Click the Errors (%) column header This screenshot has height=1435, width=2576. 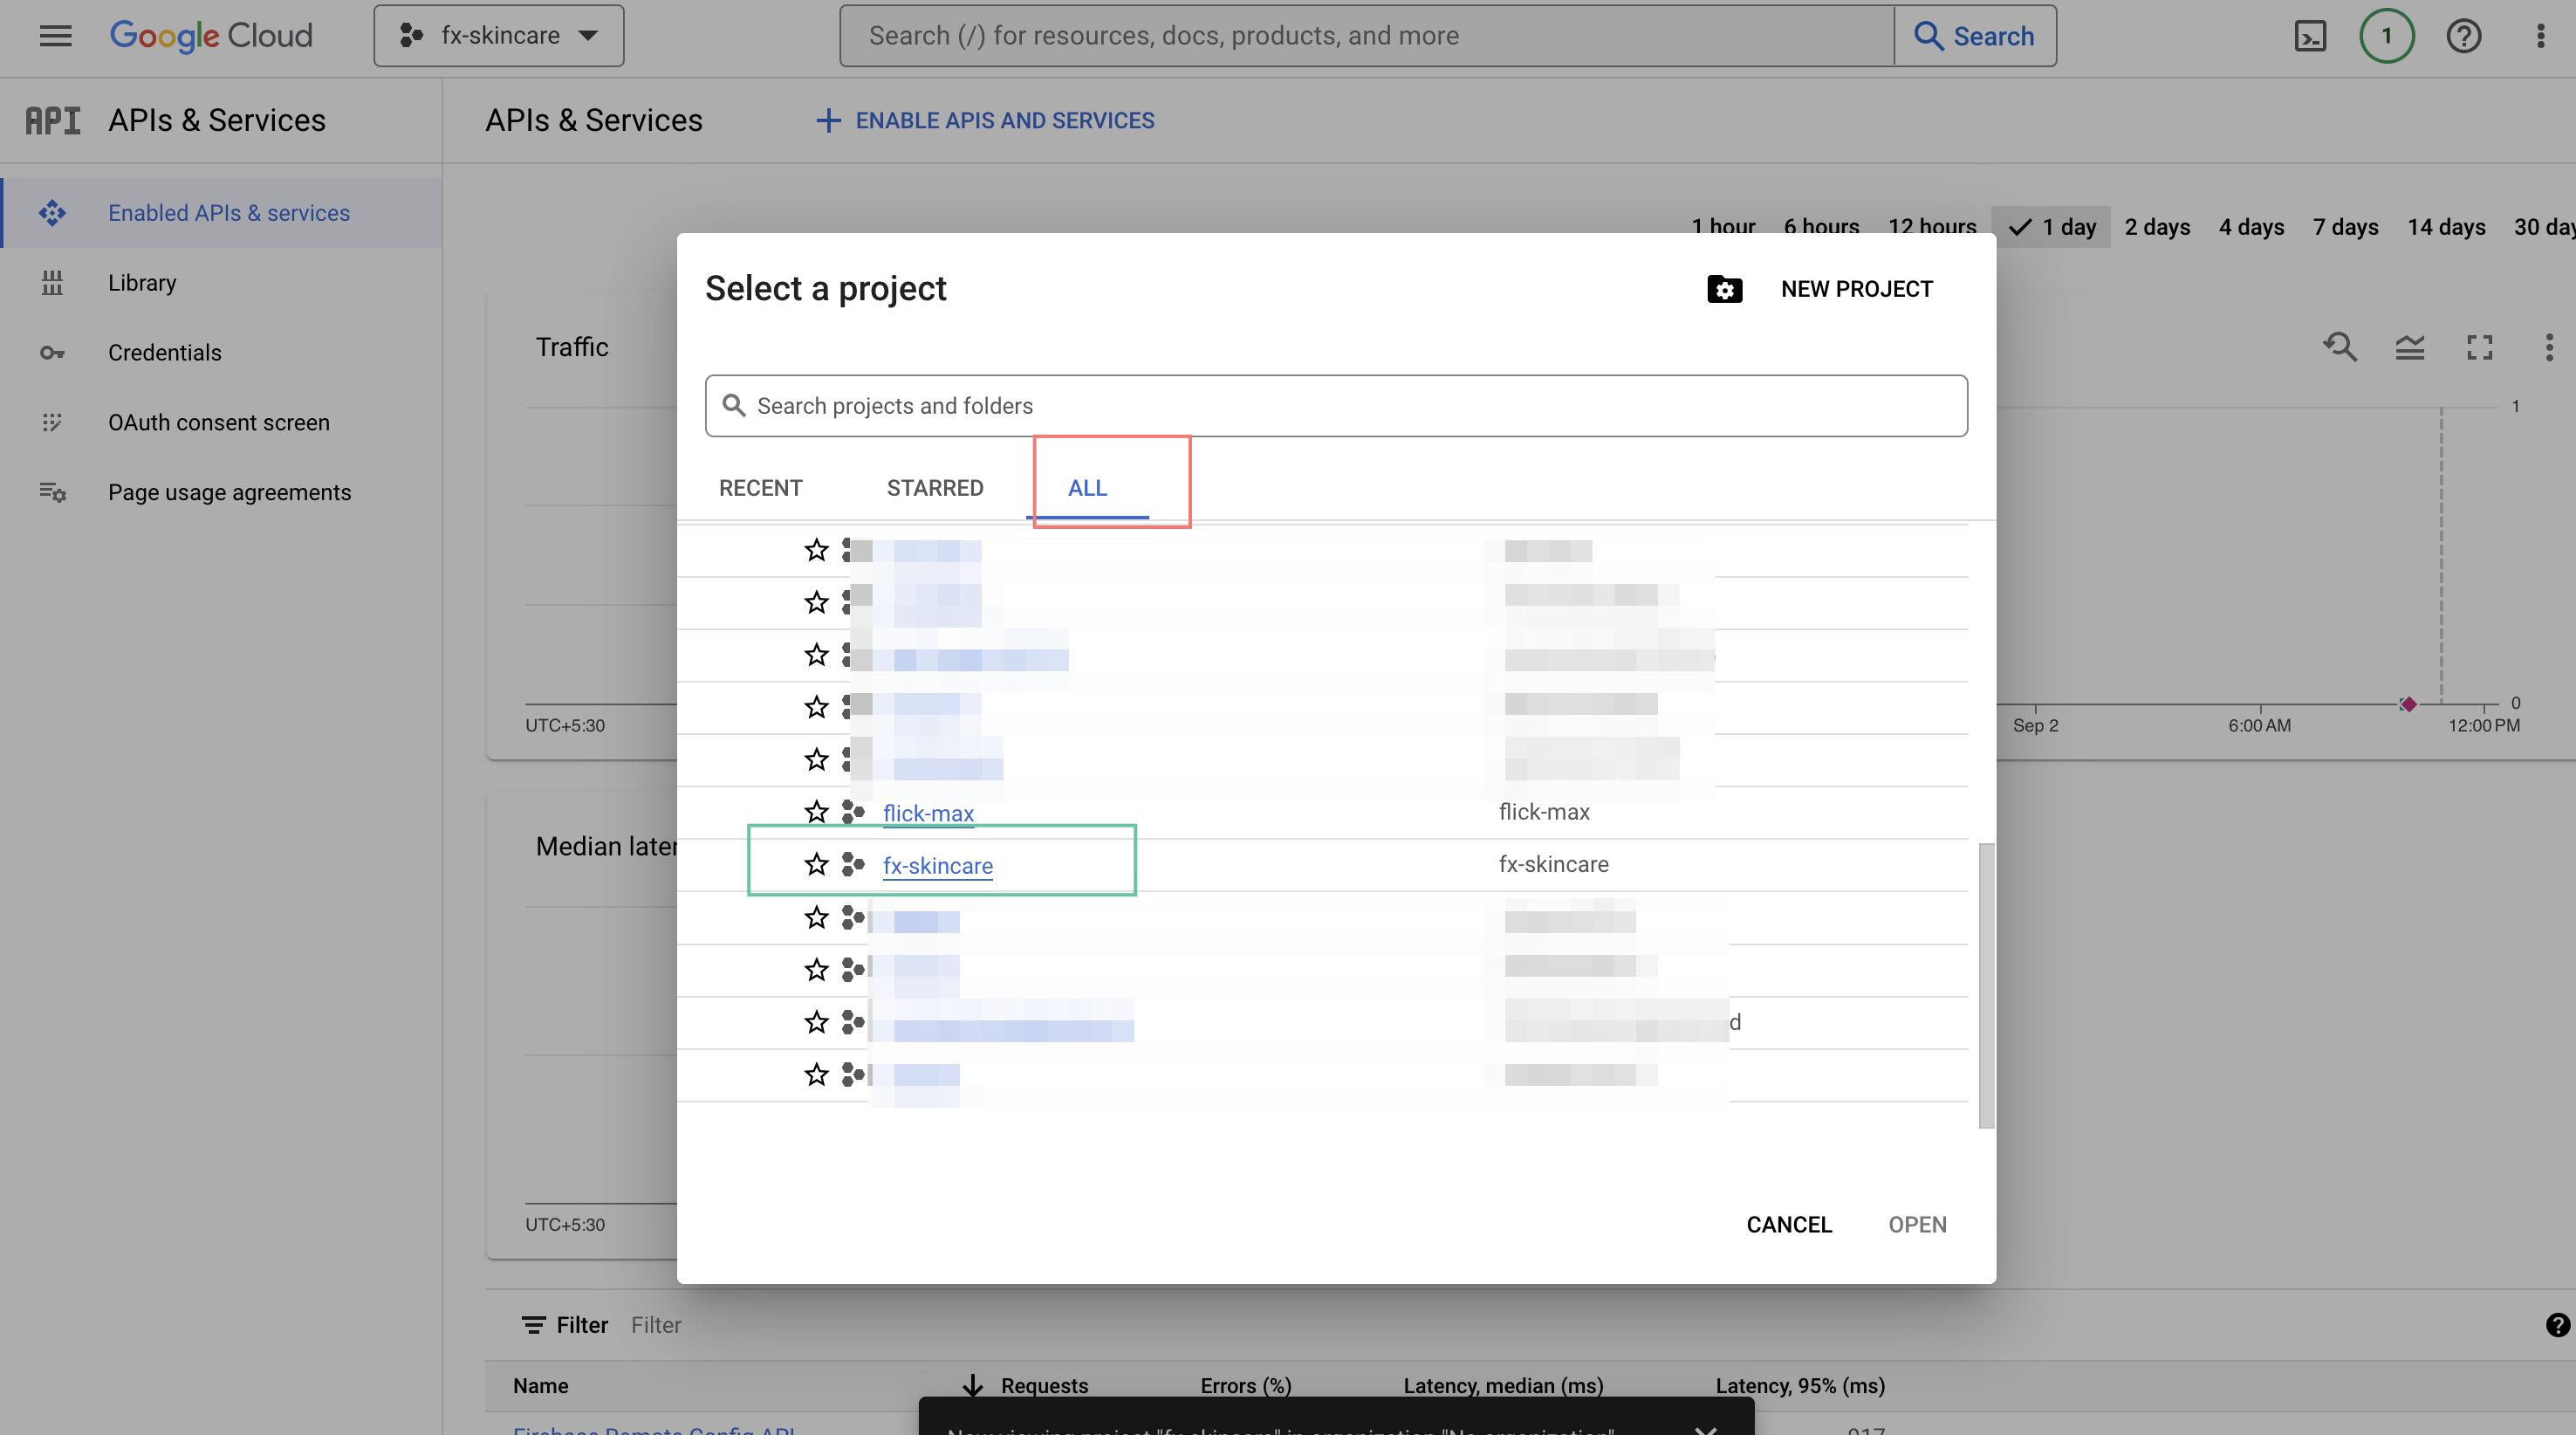tap(1246, 1385)
